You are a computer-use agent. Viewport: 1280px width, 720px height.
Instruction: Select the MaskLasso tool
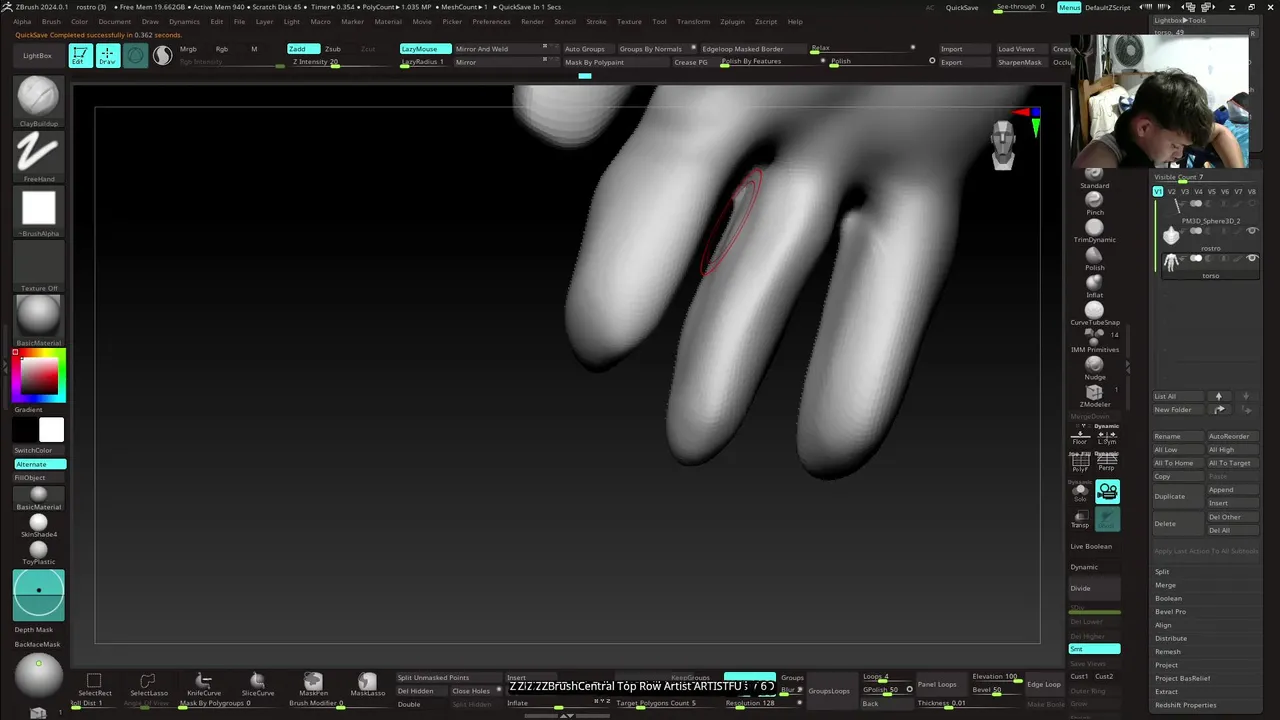[x=367, y=684]
